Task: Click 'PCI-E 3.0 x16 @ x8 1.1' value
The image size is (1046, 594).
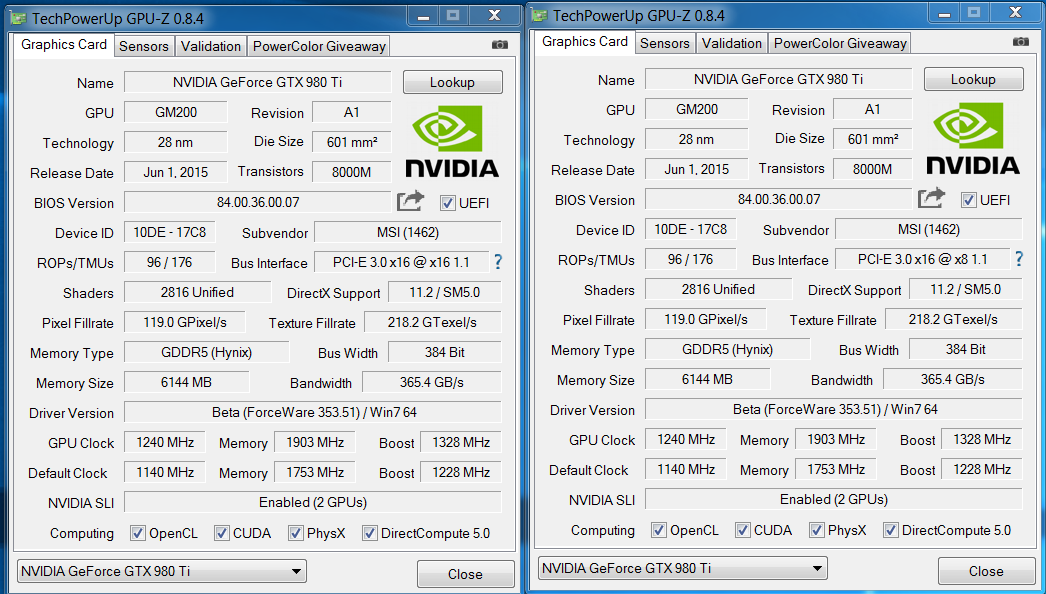Action: pos(923,259)
